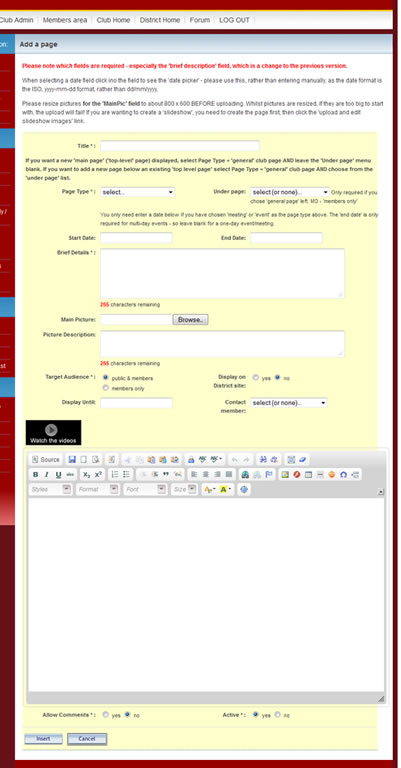
Task: Set Active to yes
Action: tap(255, 715)
